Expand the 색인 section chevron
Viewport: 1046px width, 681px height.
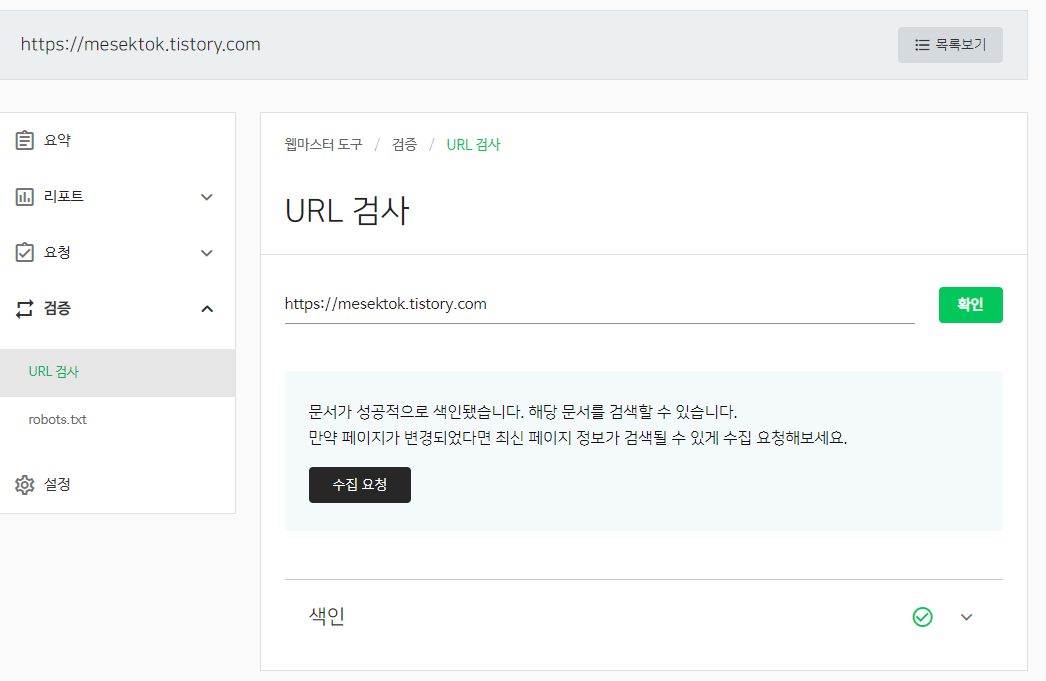coord(967,617)
